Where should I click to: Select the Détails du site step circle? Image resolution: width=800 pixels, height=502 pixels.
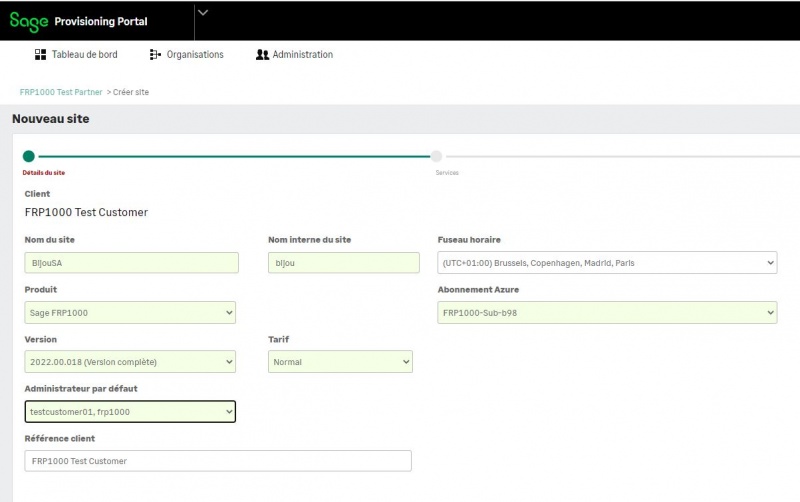tap(29, 156)
